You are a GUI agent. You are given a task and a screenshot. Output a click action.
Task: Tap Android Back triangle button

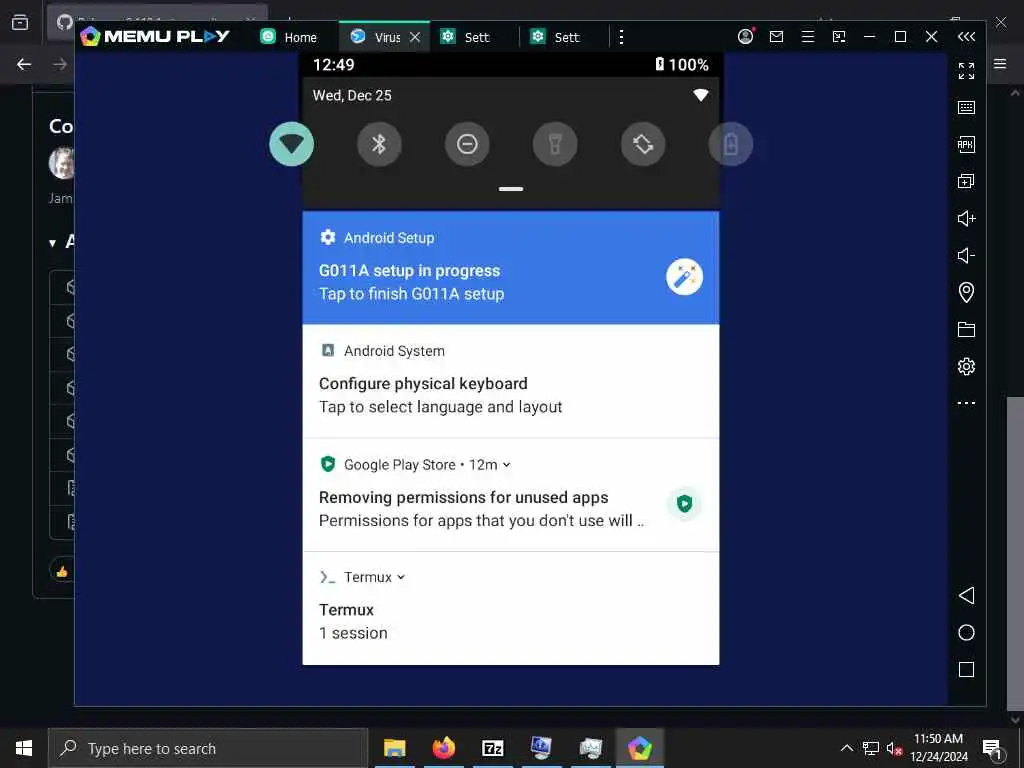(967, 595)
